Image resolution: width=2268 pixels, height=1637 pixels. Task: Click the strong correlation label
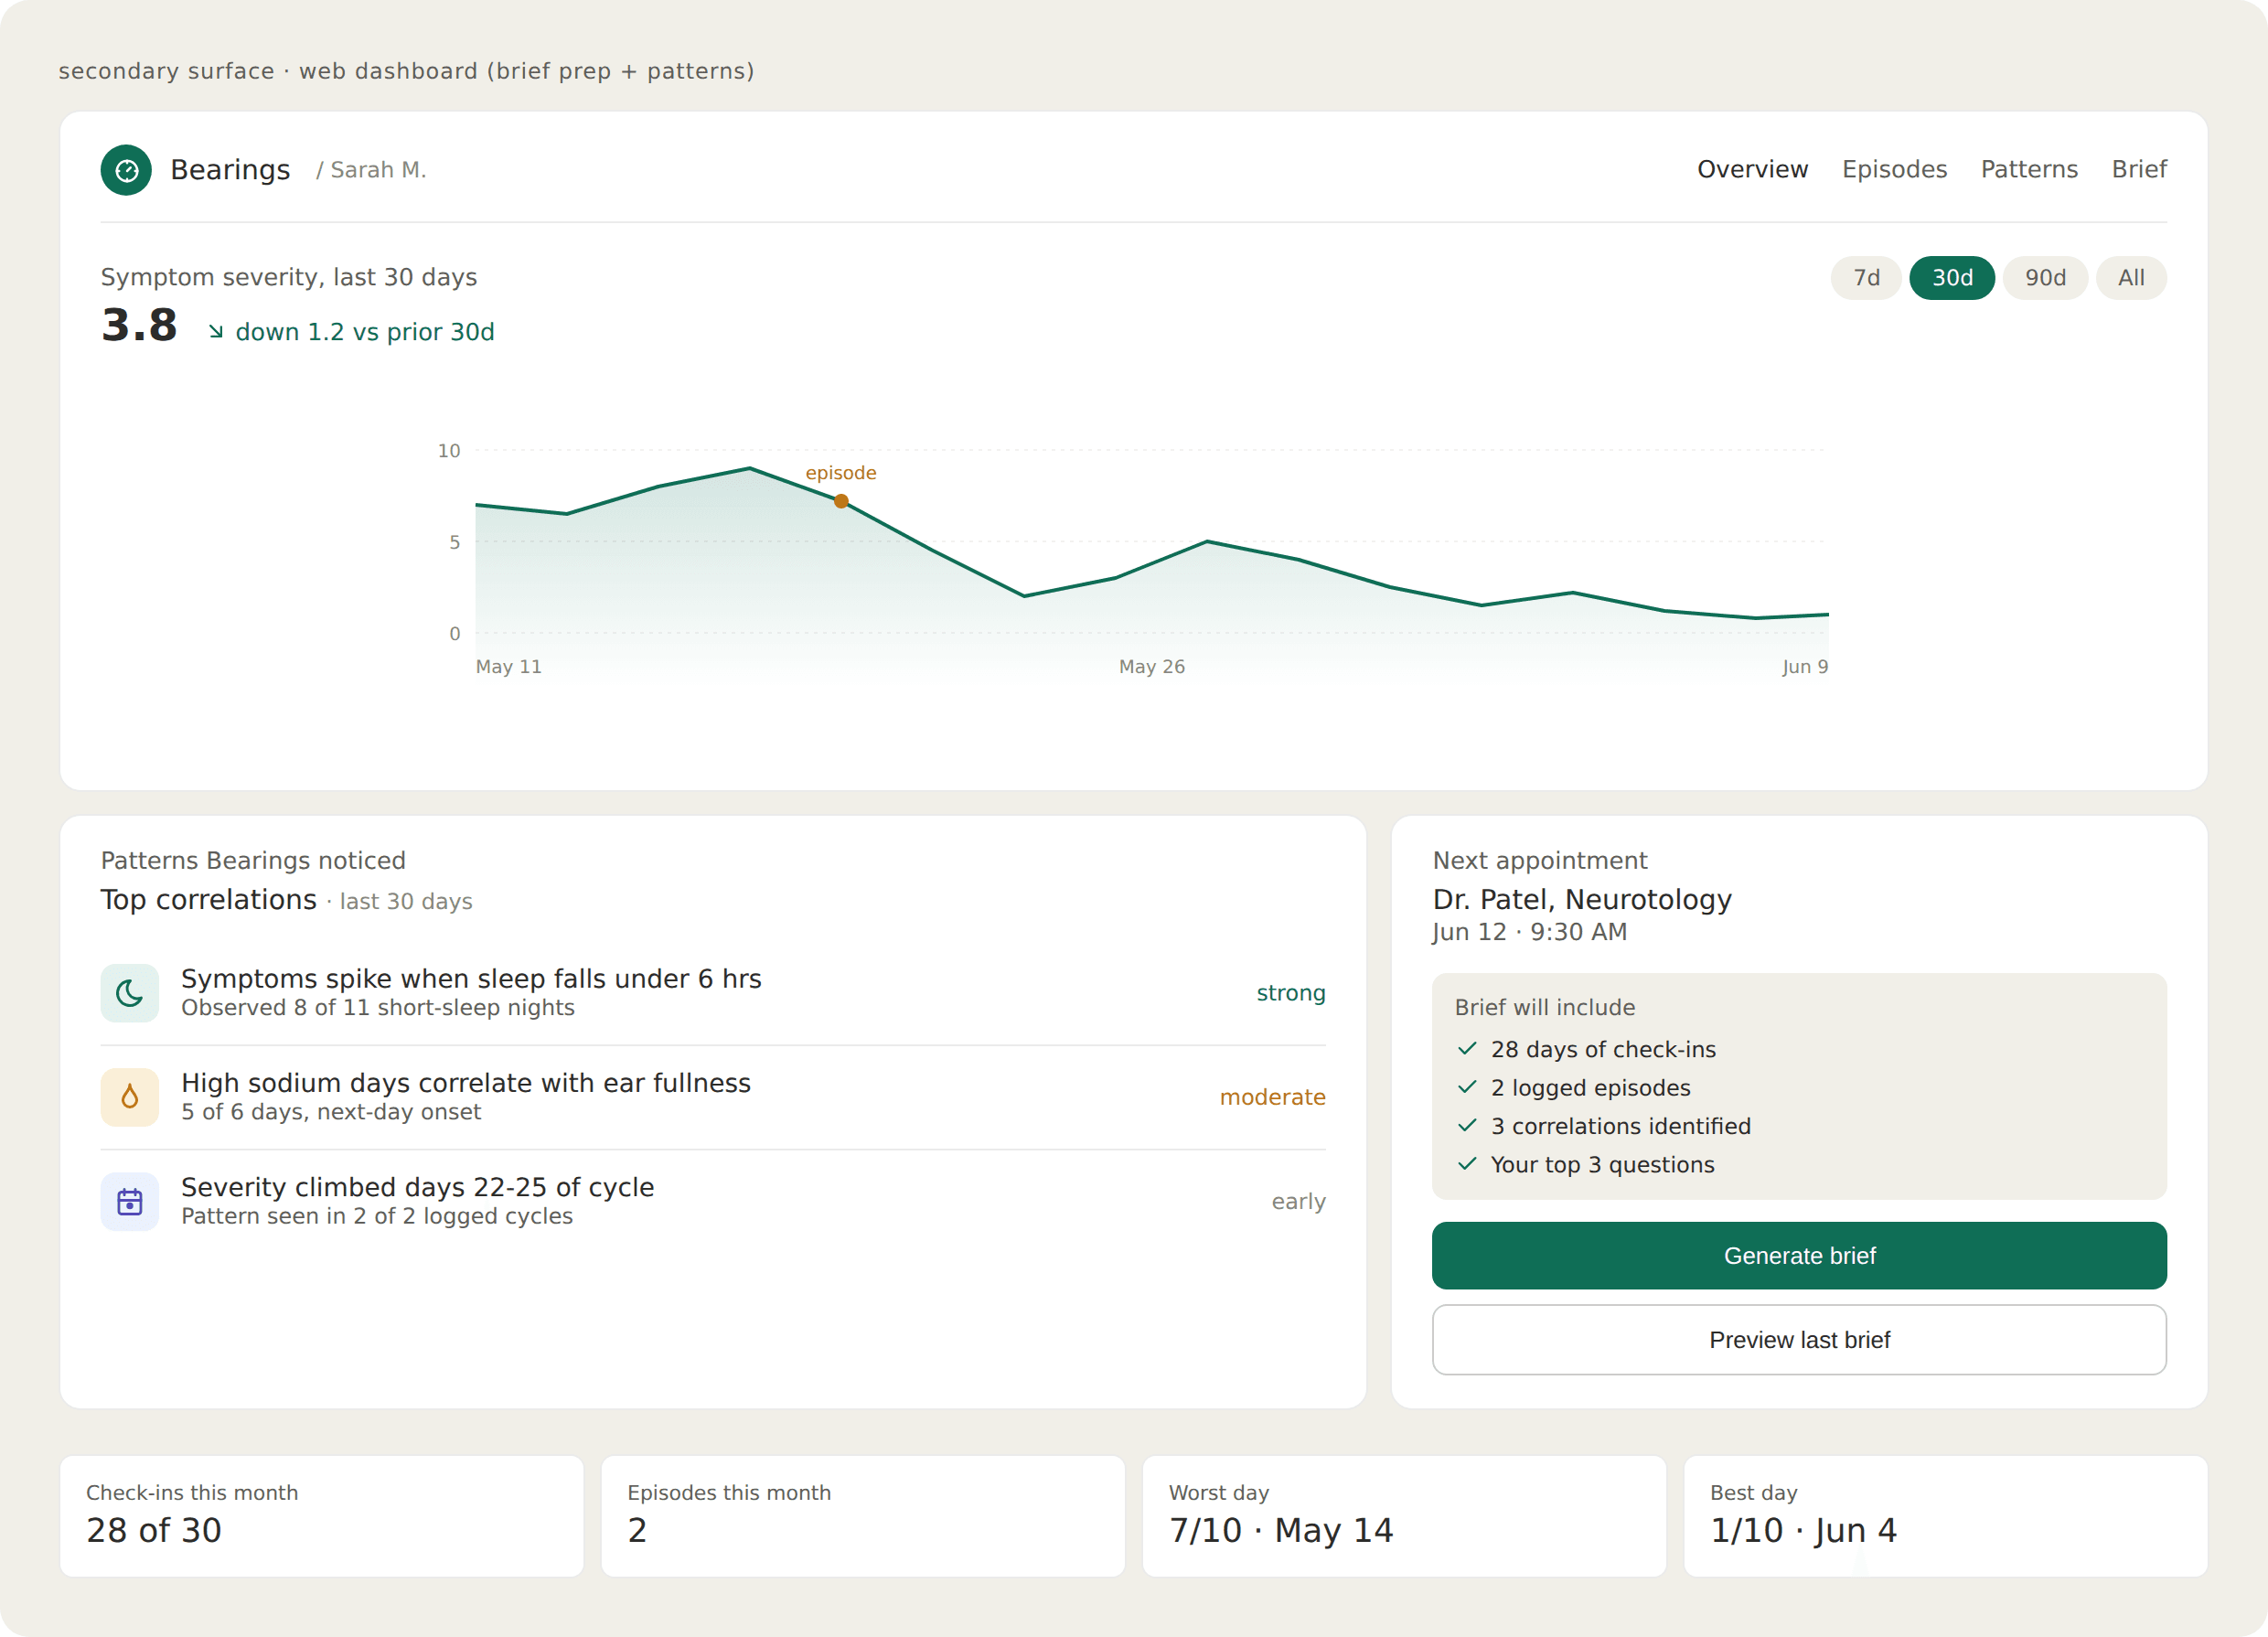pos(1291,993)
